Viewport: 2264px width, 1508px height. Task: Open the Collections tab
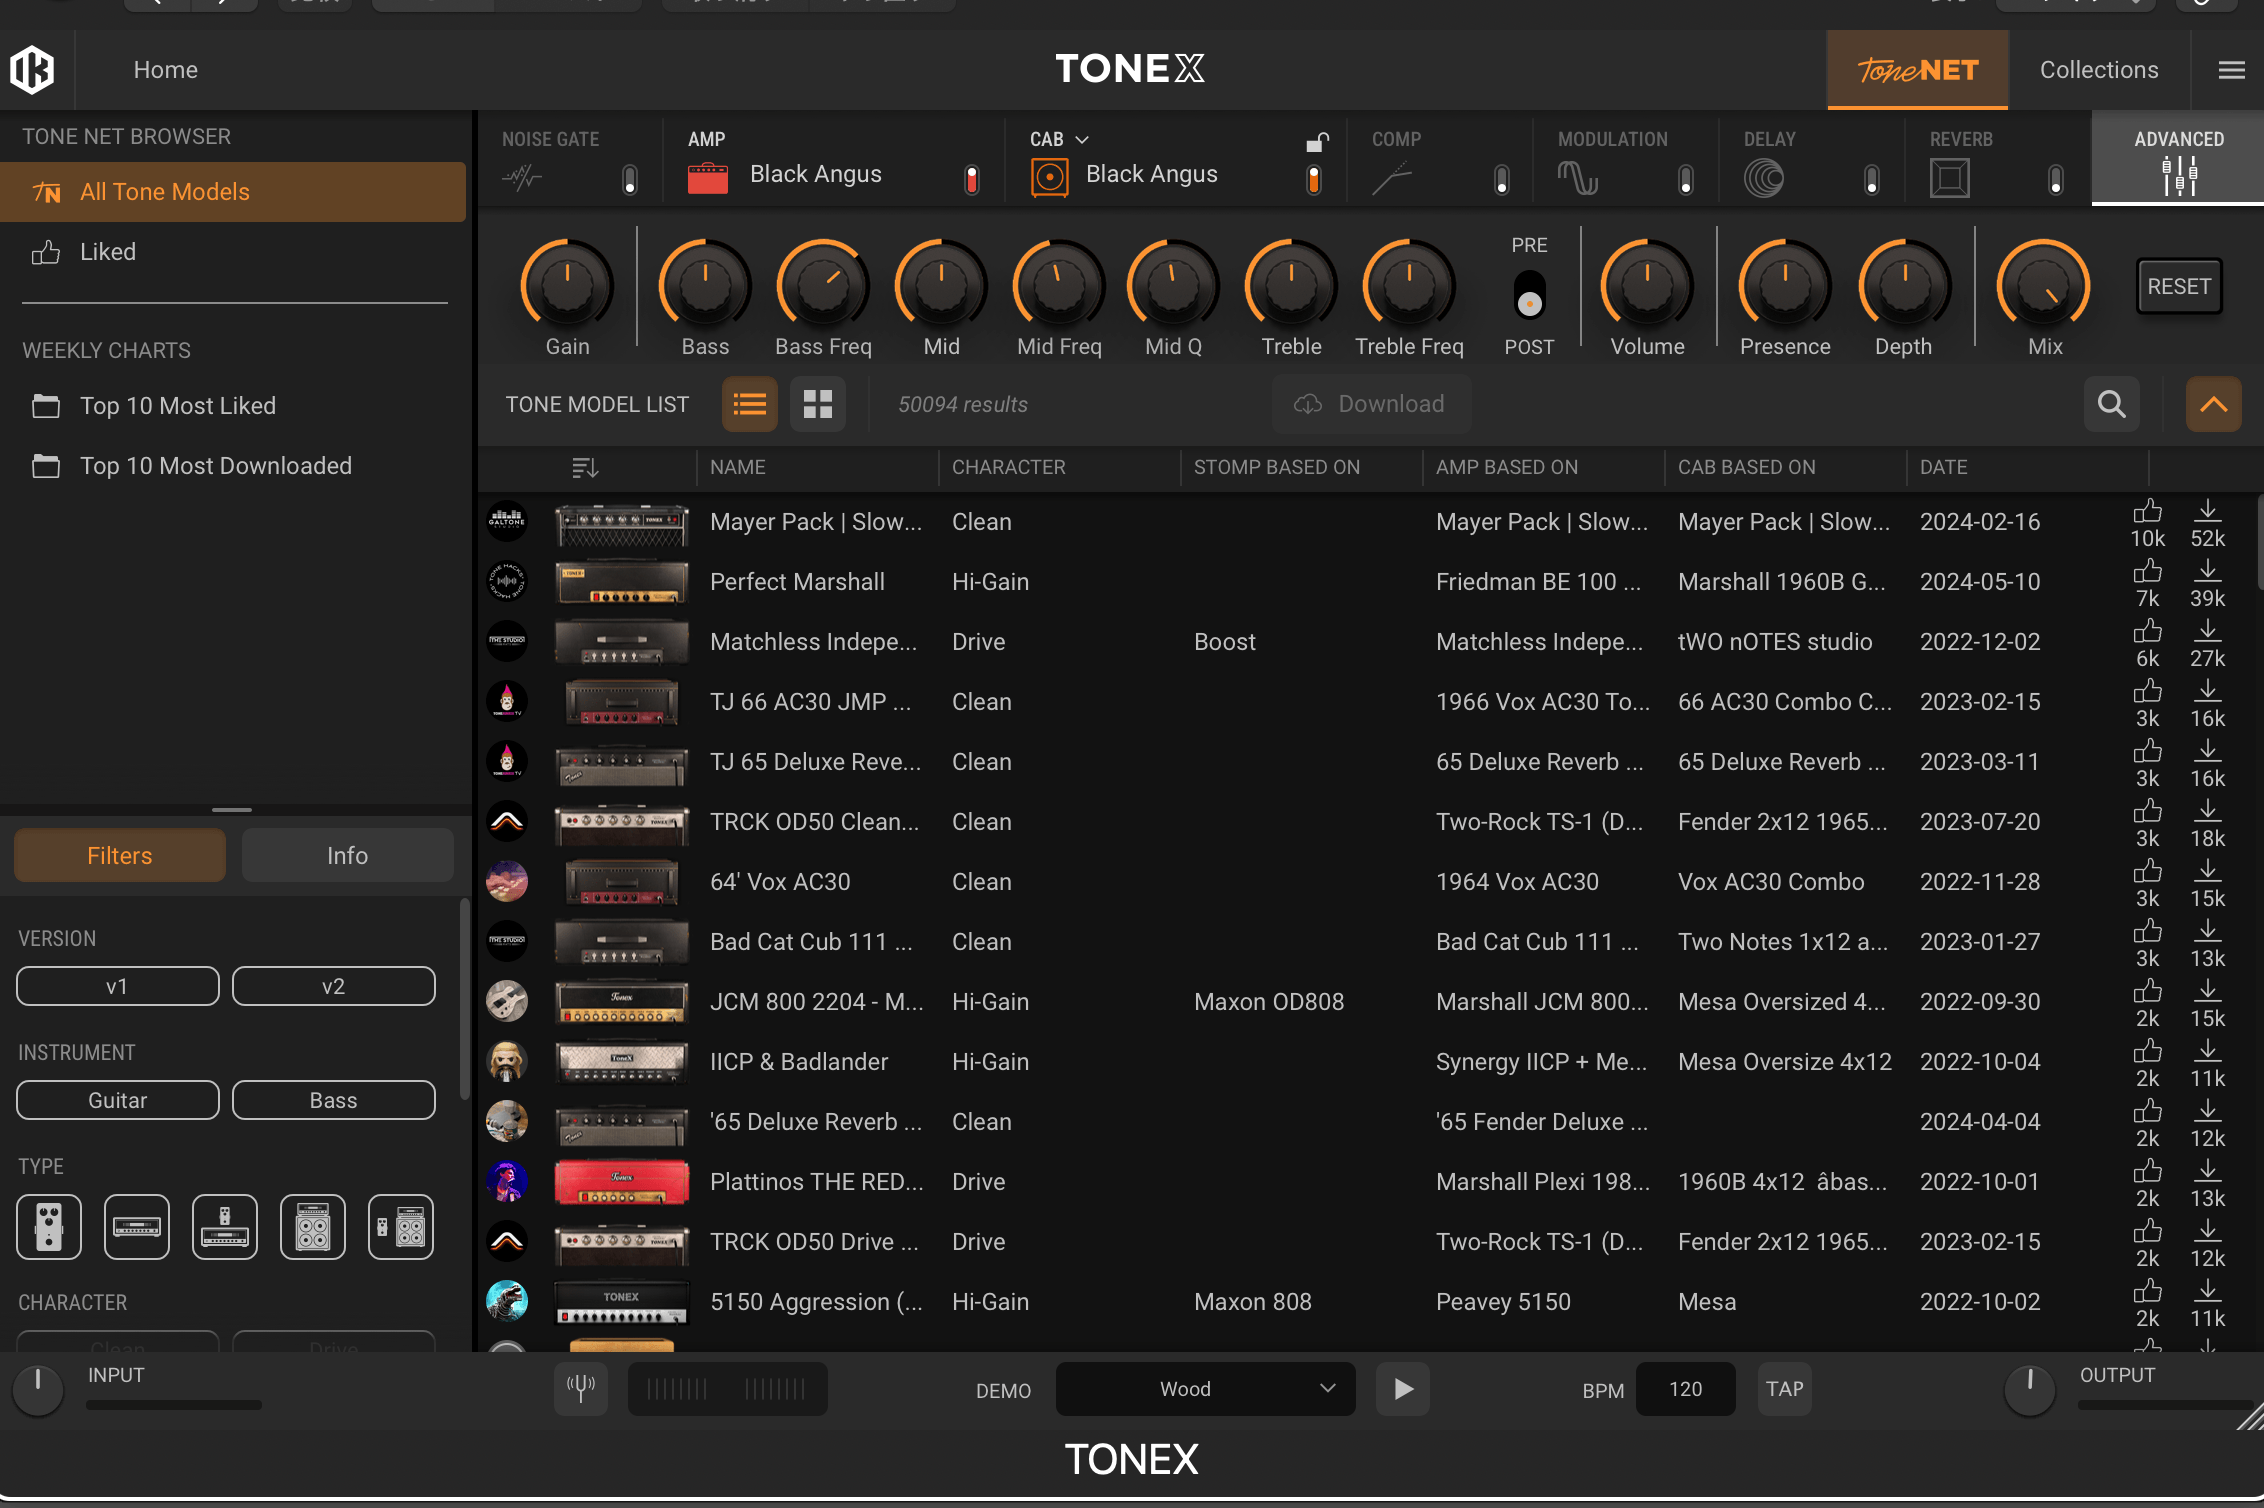(2098, 70)
